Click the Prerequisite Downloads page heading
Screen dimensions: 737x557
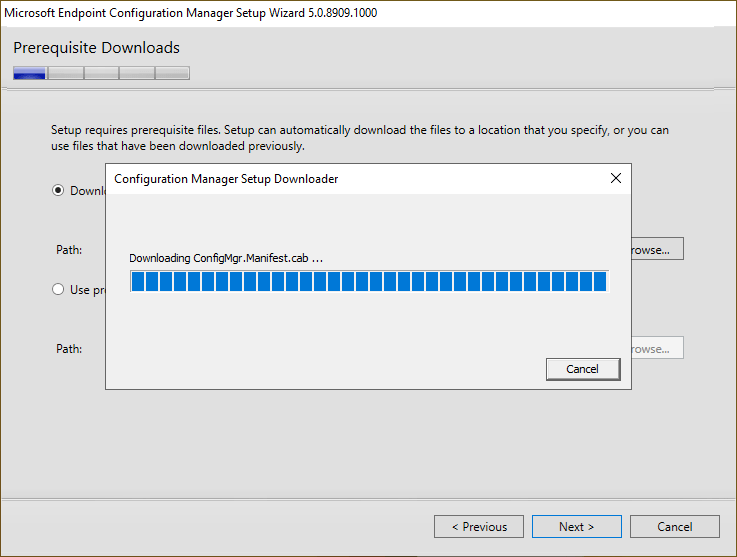pyautogui.click(x=96, y=48)
